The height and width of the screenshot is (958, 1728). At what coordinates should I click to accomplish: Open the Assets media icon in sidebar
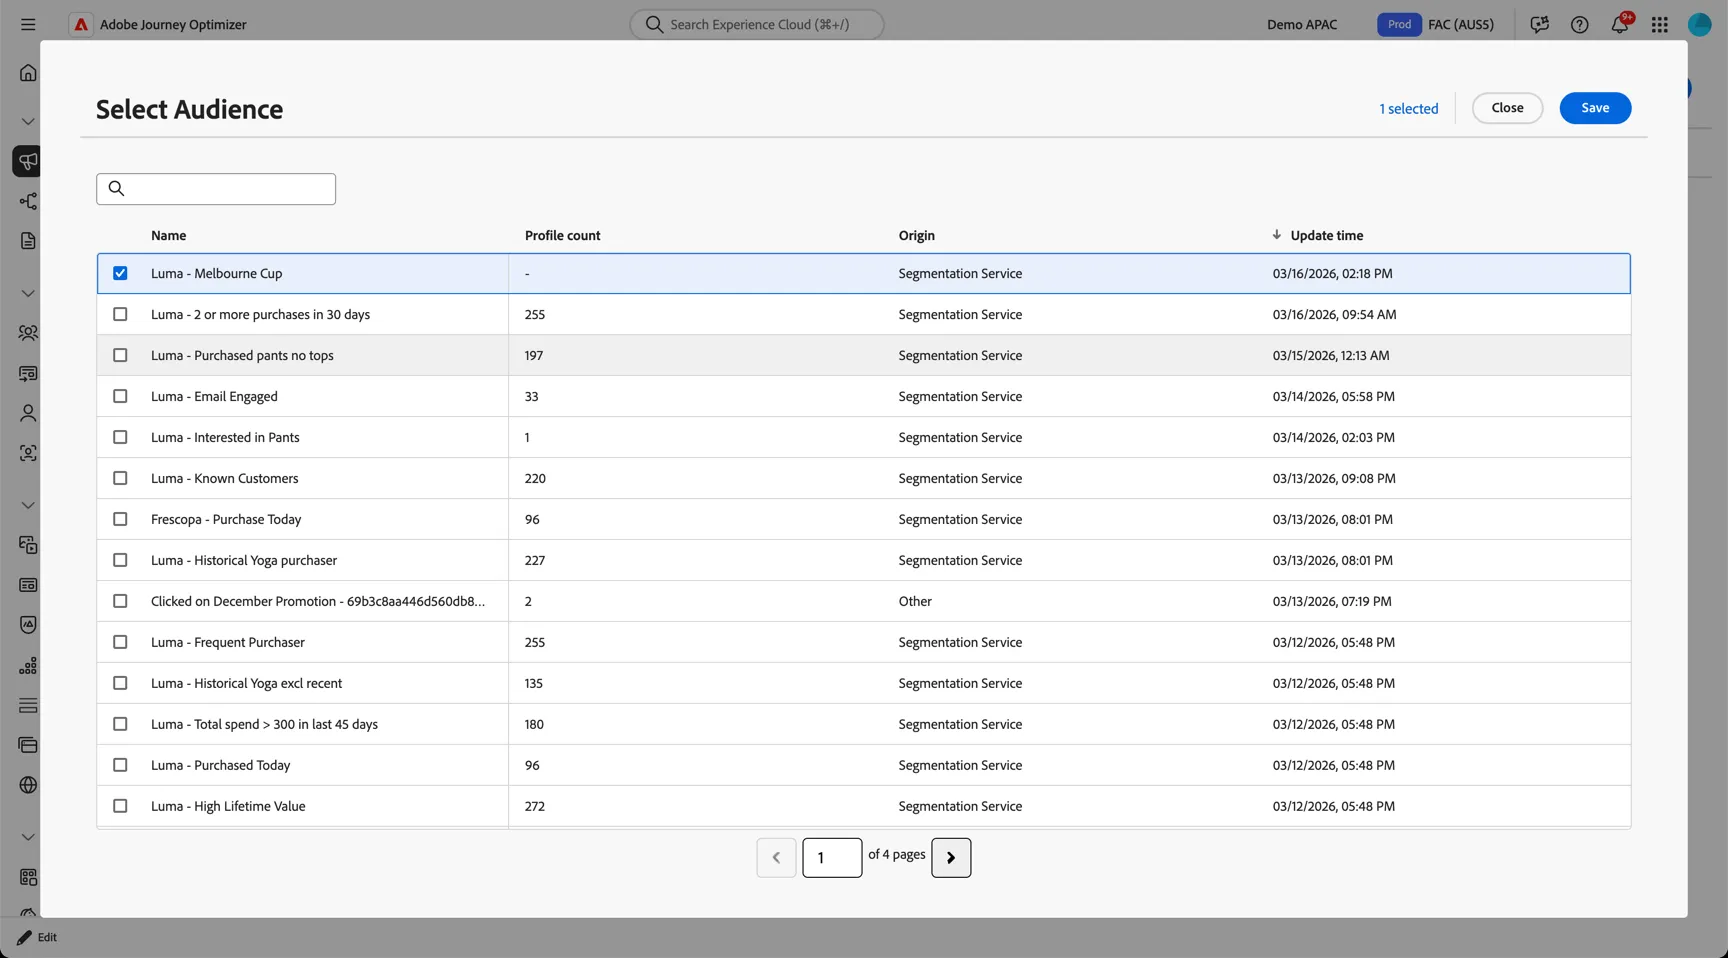(28, 545)
